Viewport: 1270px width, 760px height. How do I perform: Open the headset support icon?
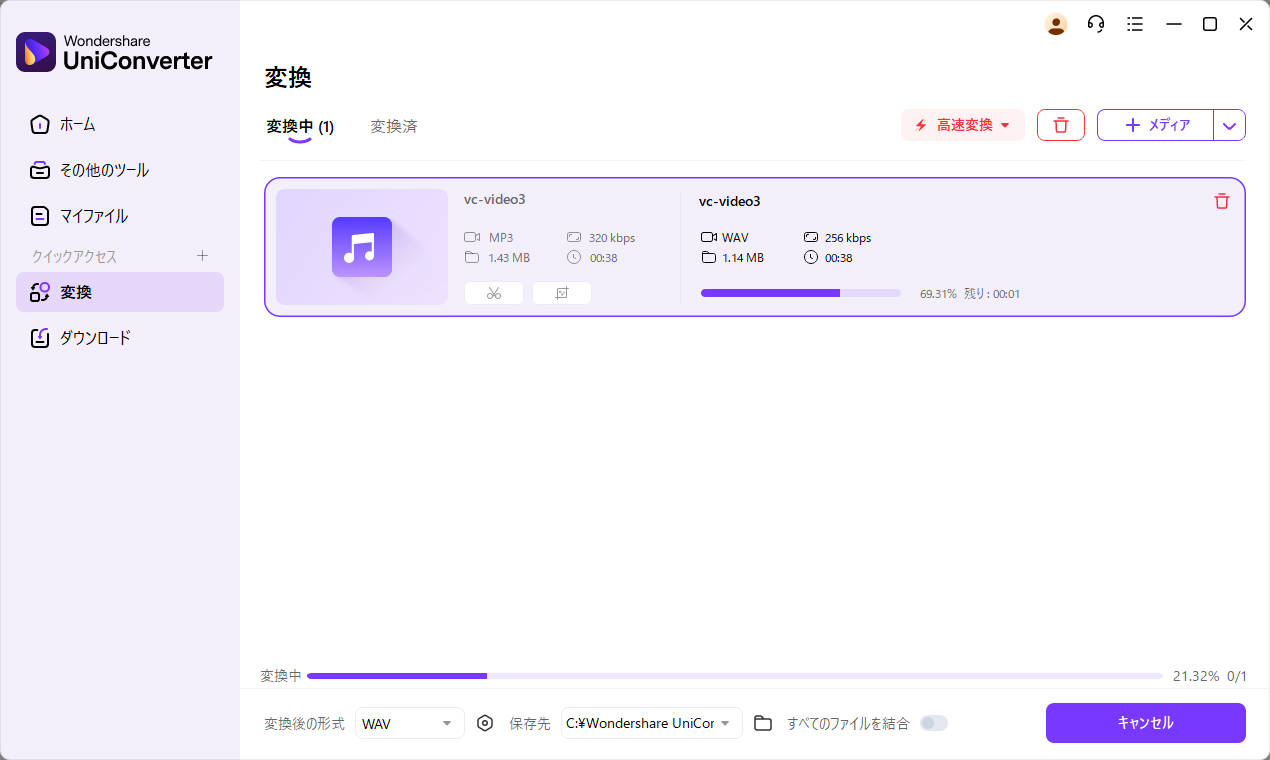tap(1096, 24)
